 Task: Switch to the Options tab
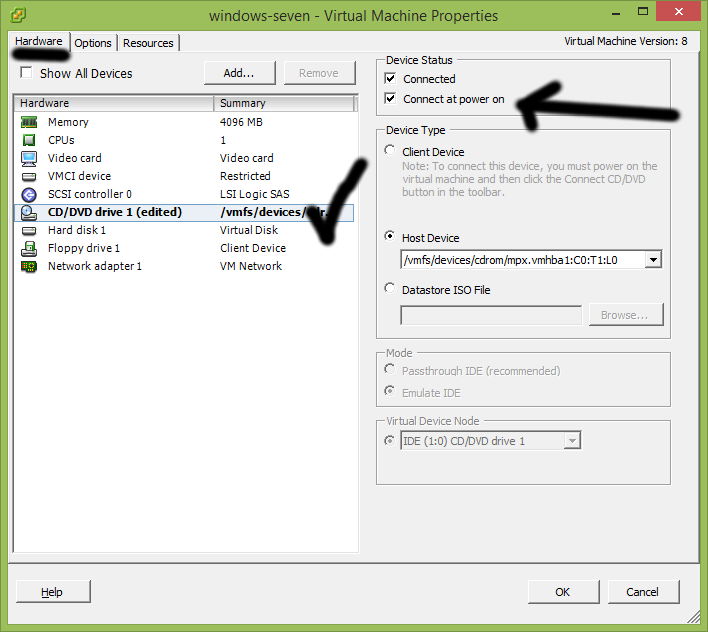click(93, 43)
